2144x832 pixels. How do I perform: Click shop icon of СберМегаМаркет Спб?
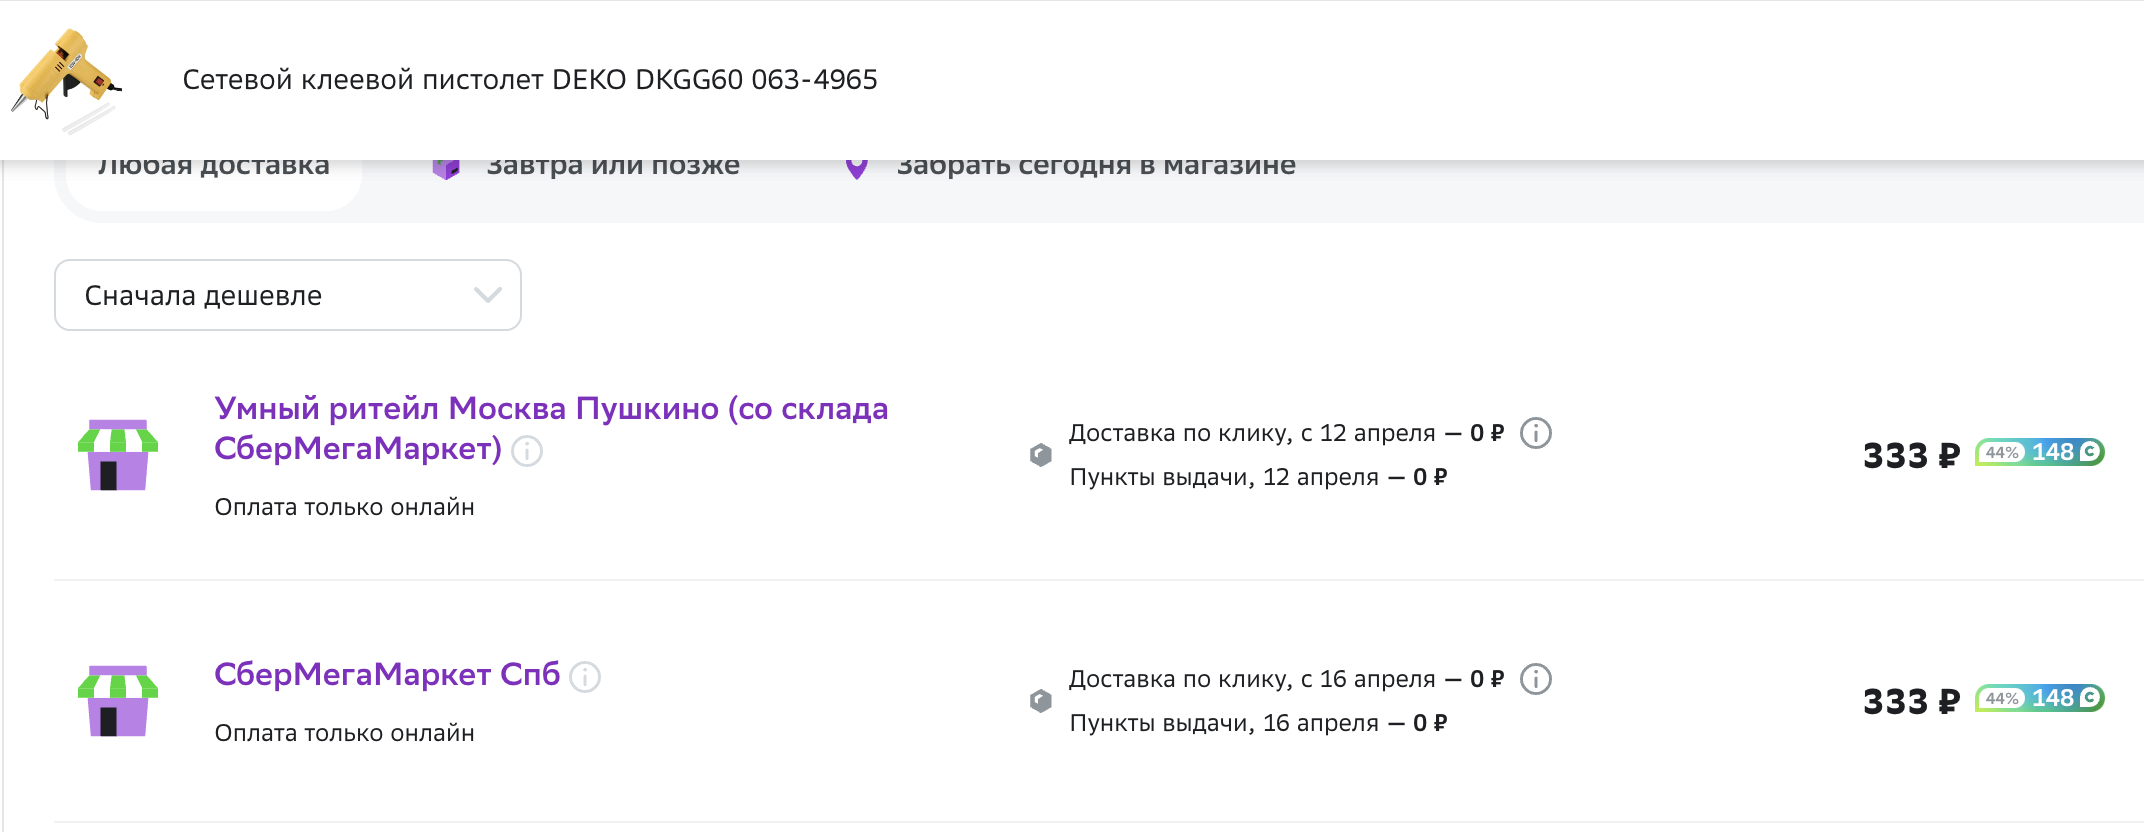pos(118,701)
